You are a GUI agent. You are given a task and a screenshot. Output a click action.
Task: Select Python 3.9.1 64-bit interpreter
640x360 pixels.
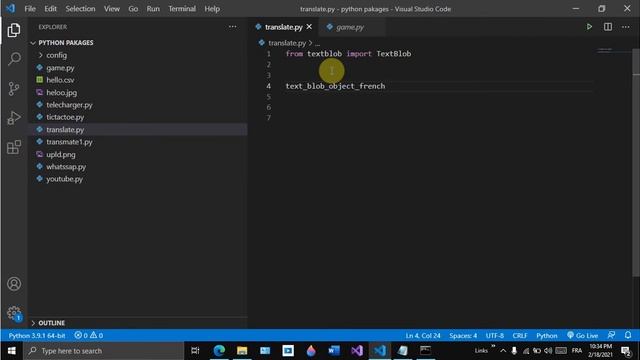coord(37,336)
